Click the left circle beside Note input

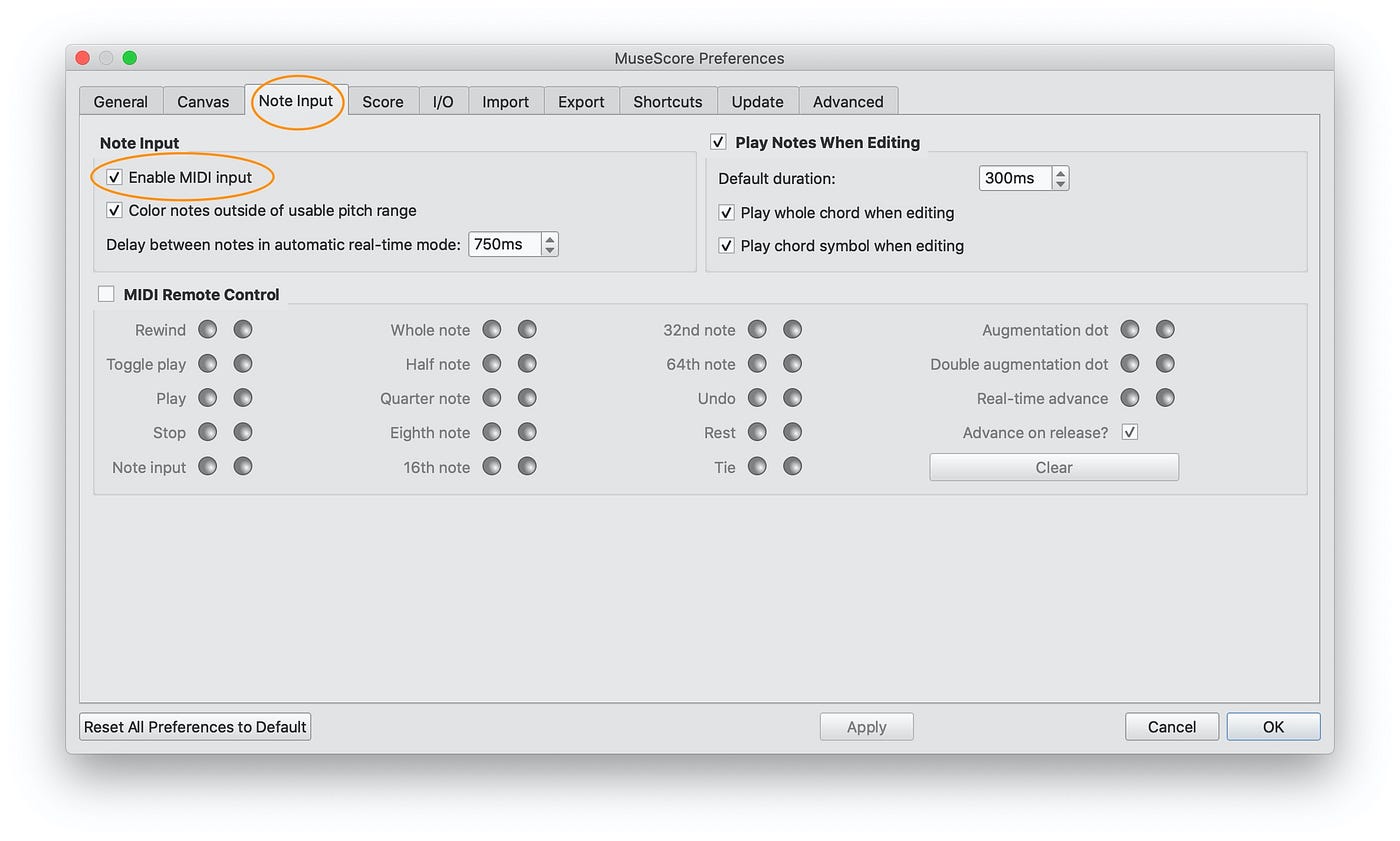click(207, 466)
